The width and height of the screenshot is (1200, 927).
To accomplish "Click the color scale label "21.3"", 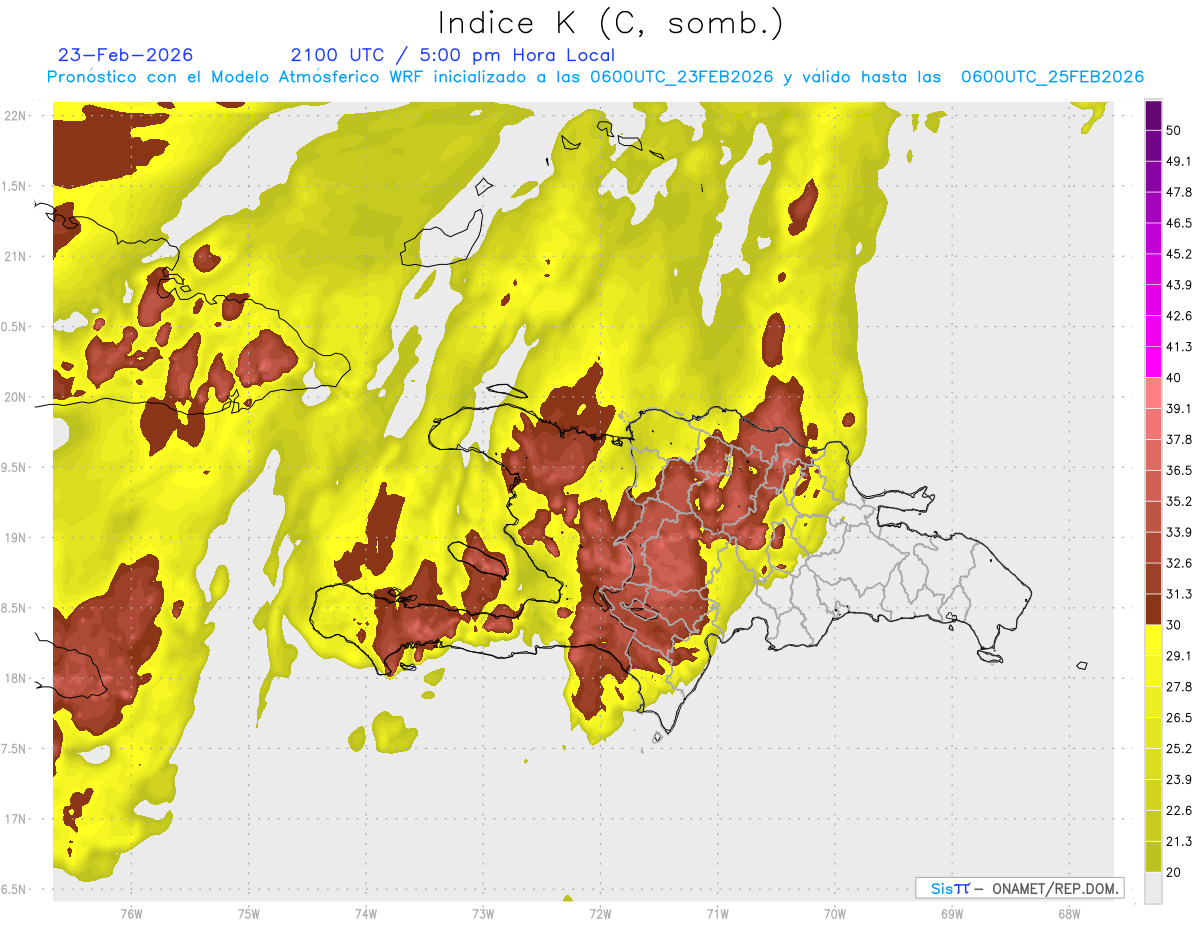I will pos(1179,842).
